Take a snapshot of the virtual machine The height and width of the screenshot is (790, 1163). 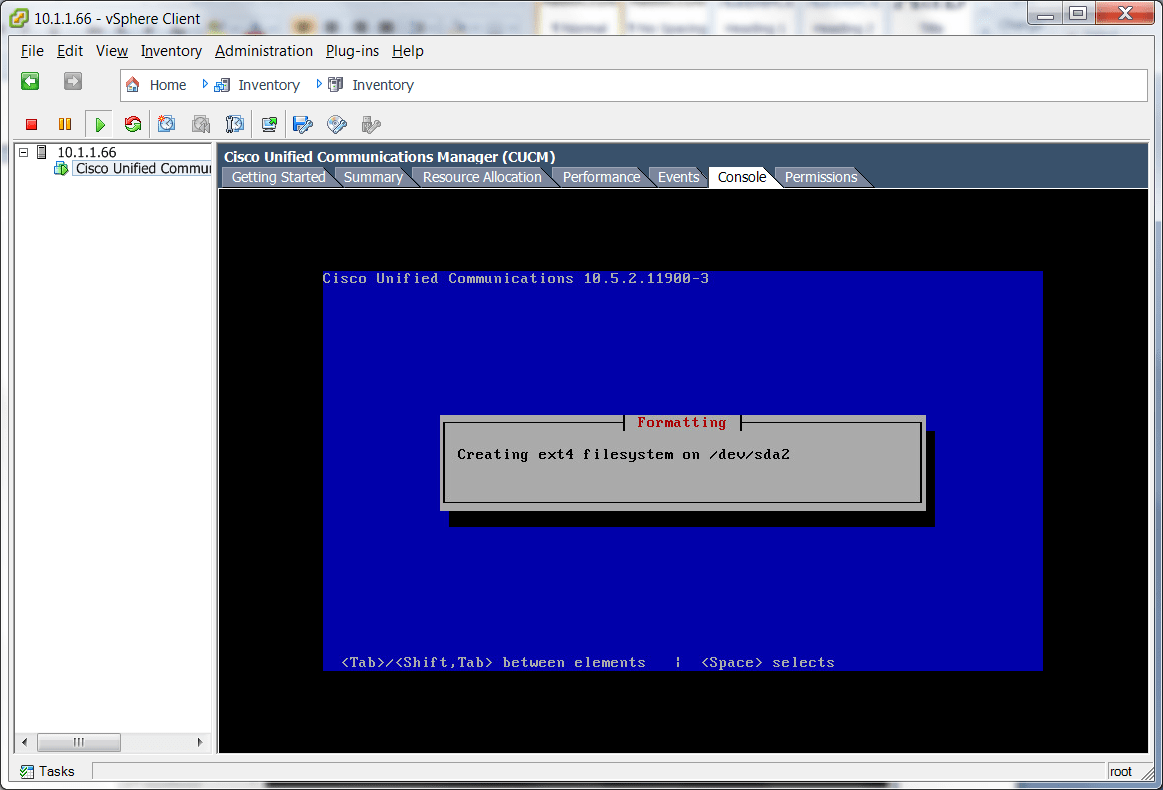pyautogui.click(x=166, y=124)
